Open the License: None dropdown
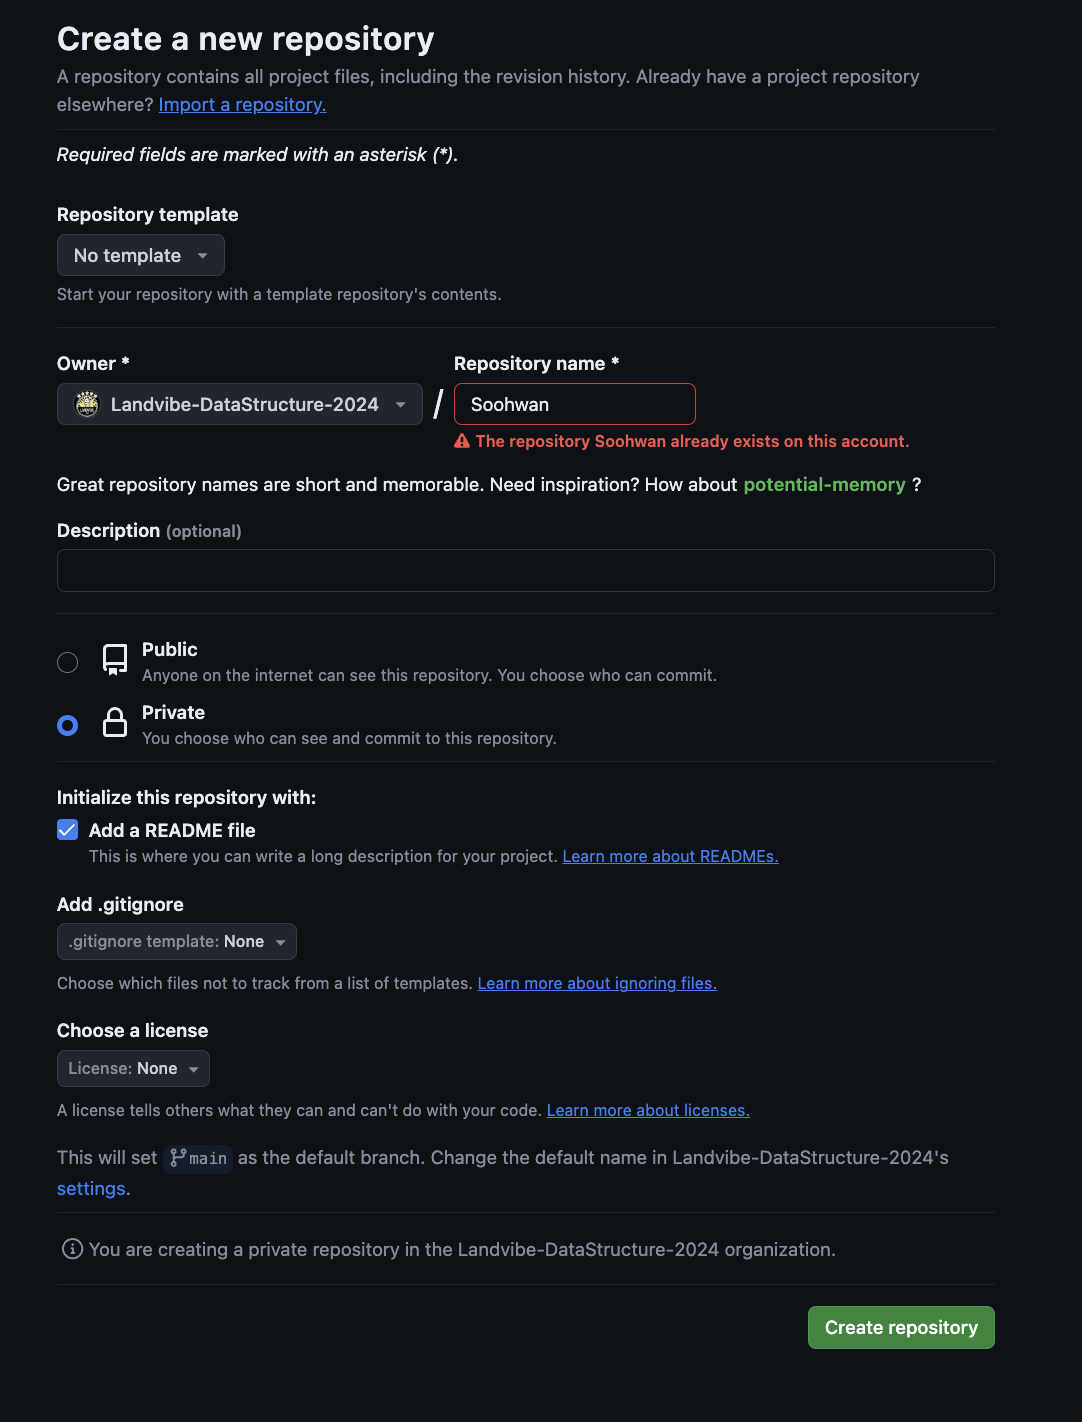The height and width of the screenshot is (1422, 1082). pos(133,1069)
